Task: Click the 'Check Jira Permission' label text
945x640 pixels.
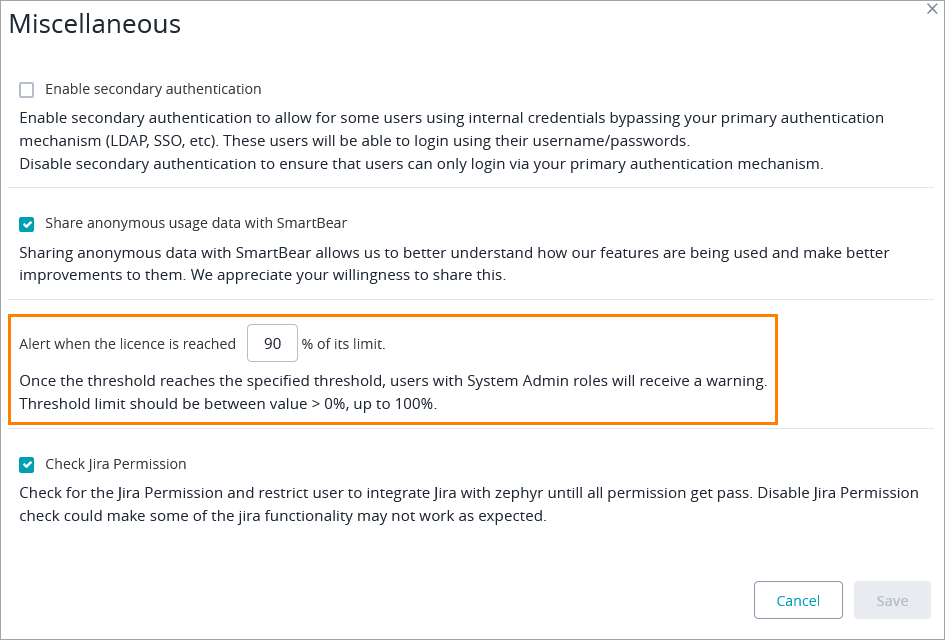Action: pos(116,464)
